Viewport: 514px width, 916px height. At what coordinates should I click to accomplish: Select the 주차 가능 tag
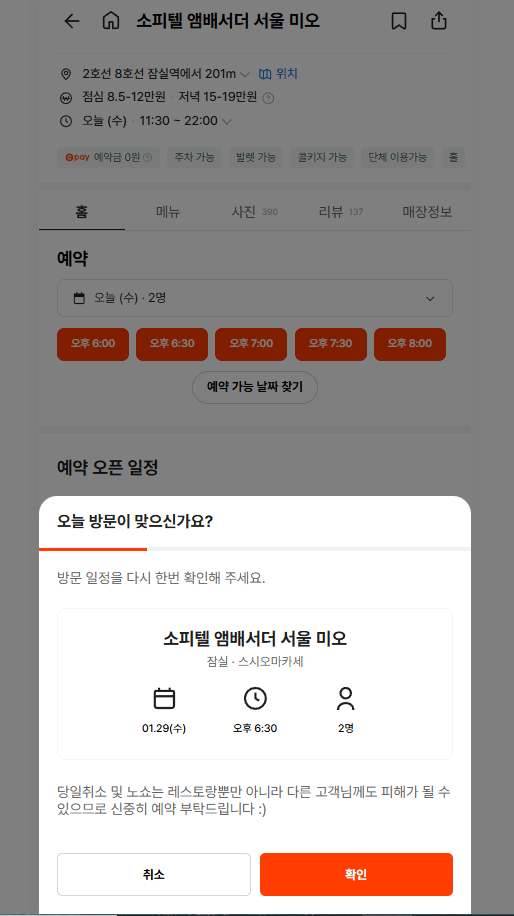(x=195, y=157)
